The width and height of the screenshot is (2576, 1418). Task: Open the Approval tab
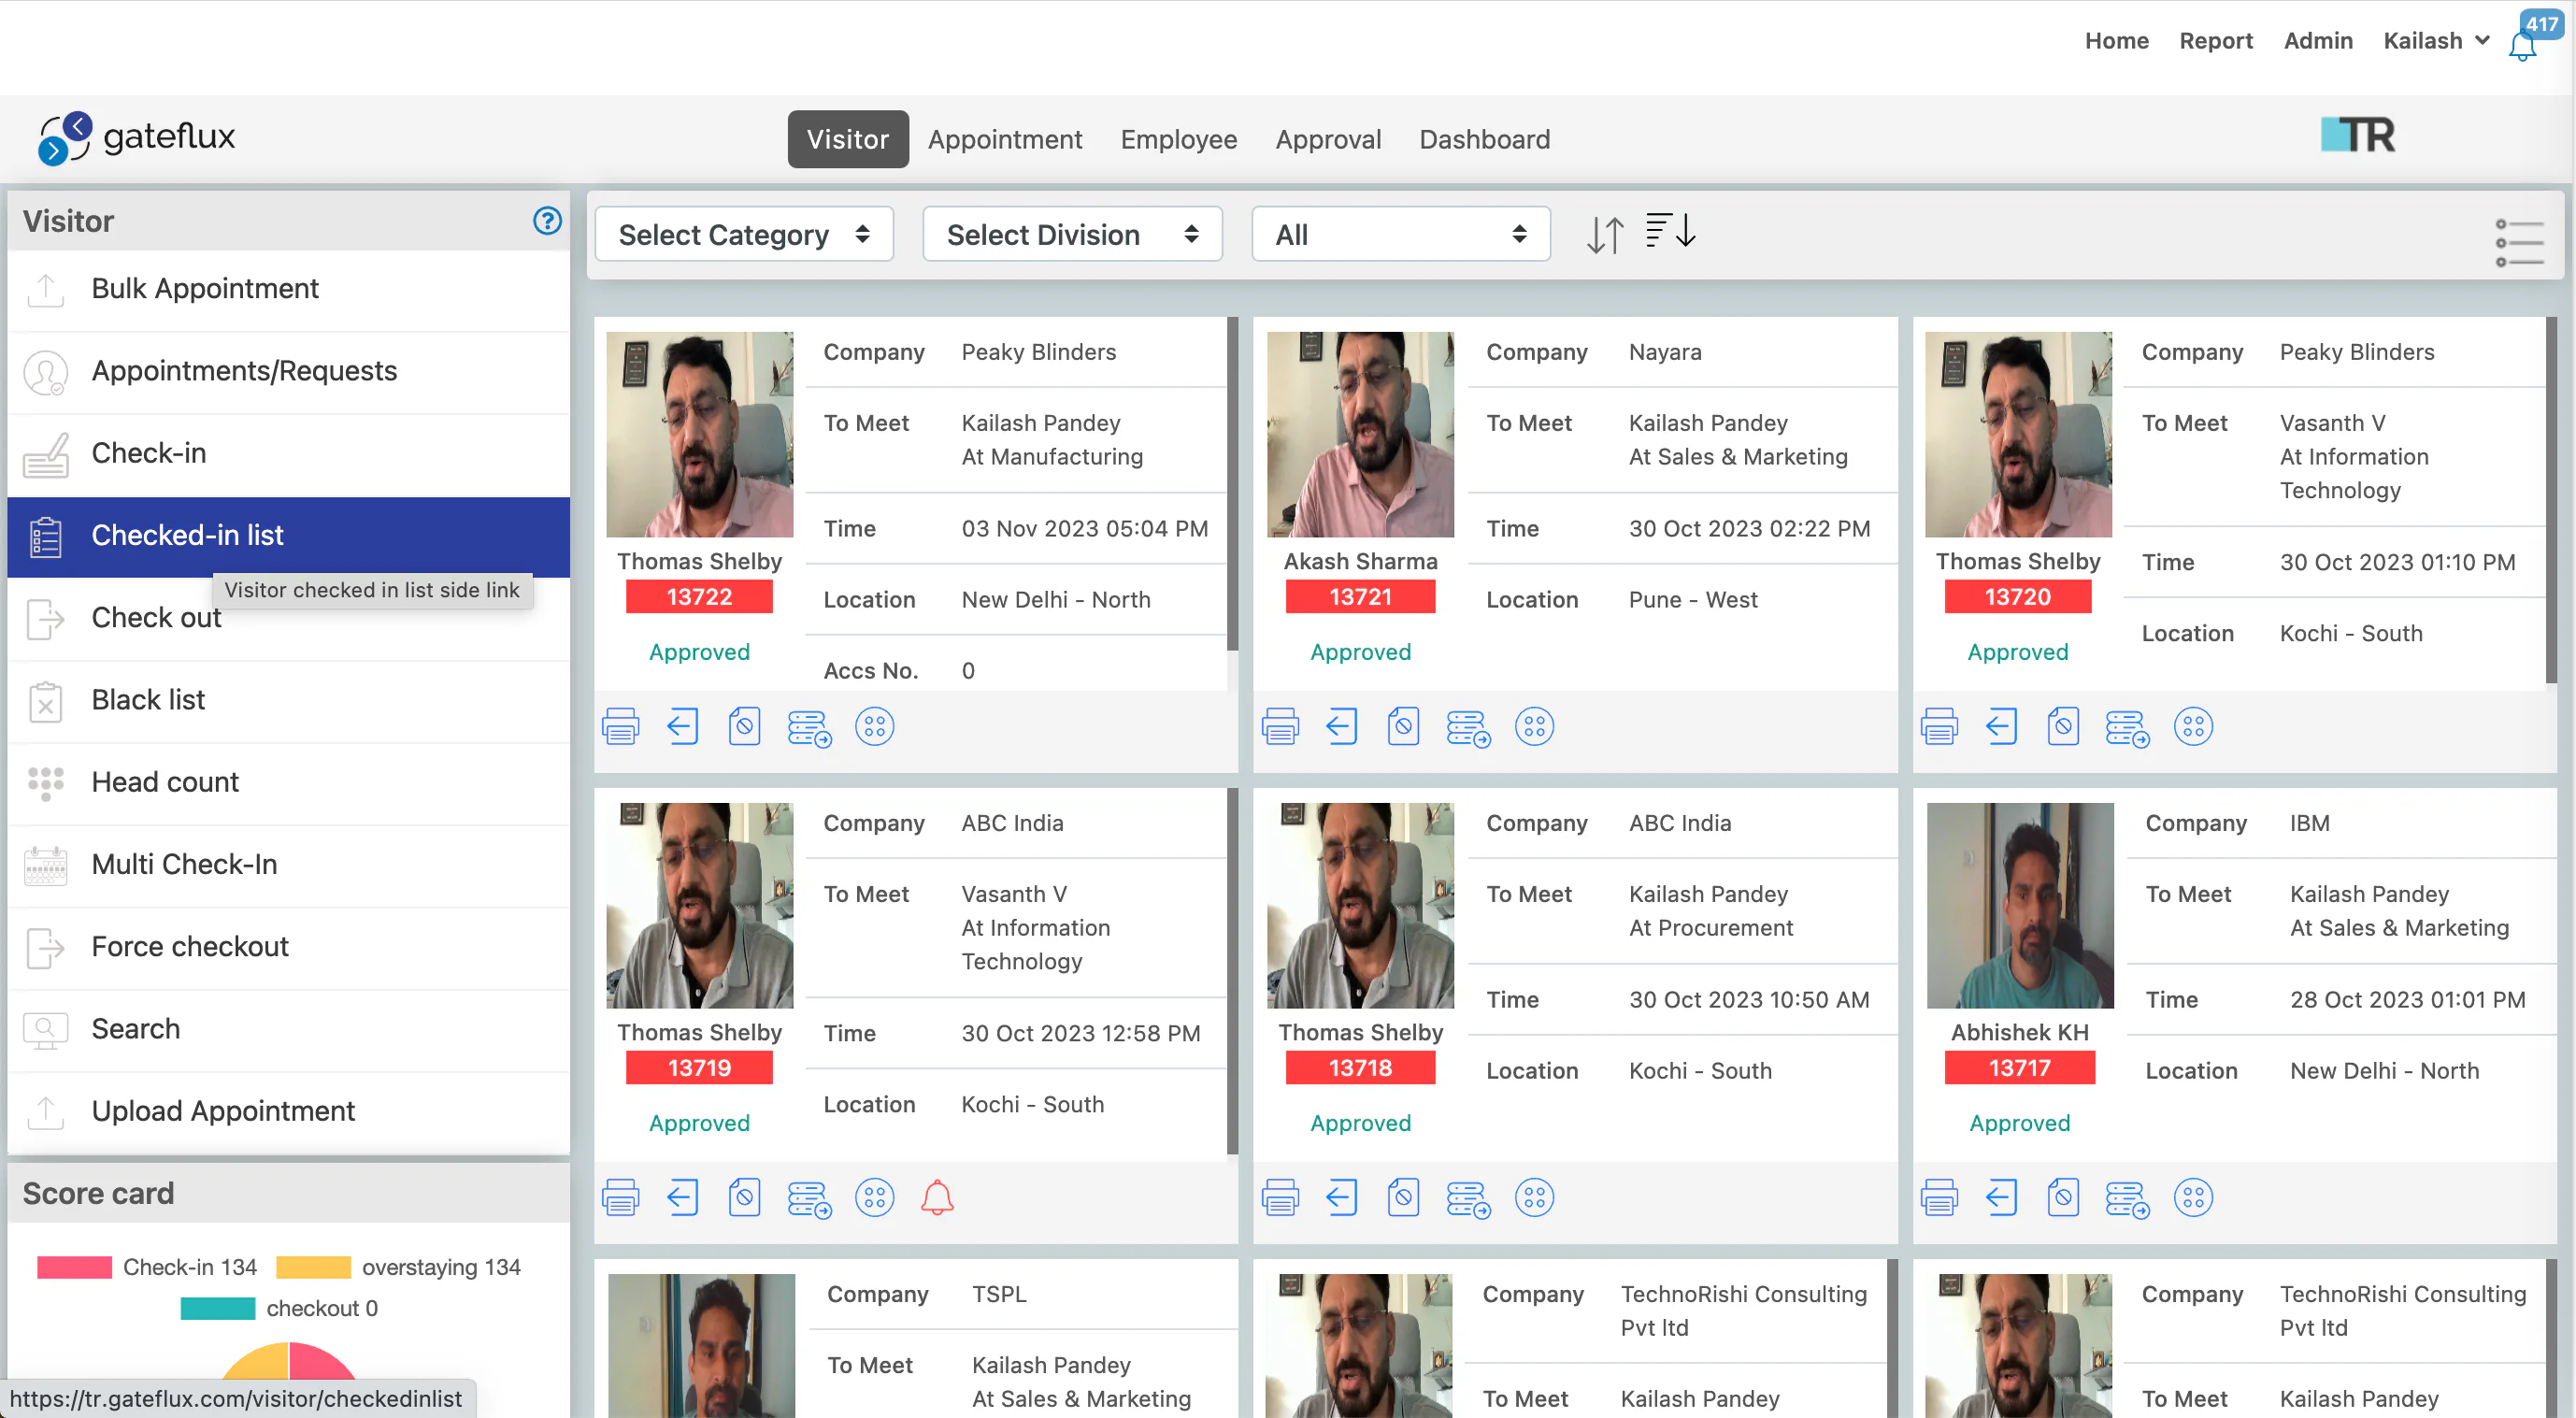coord(1328,139)
